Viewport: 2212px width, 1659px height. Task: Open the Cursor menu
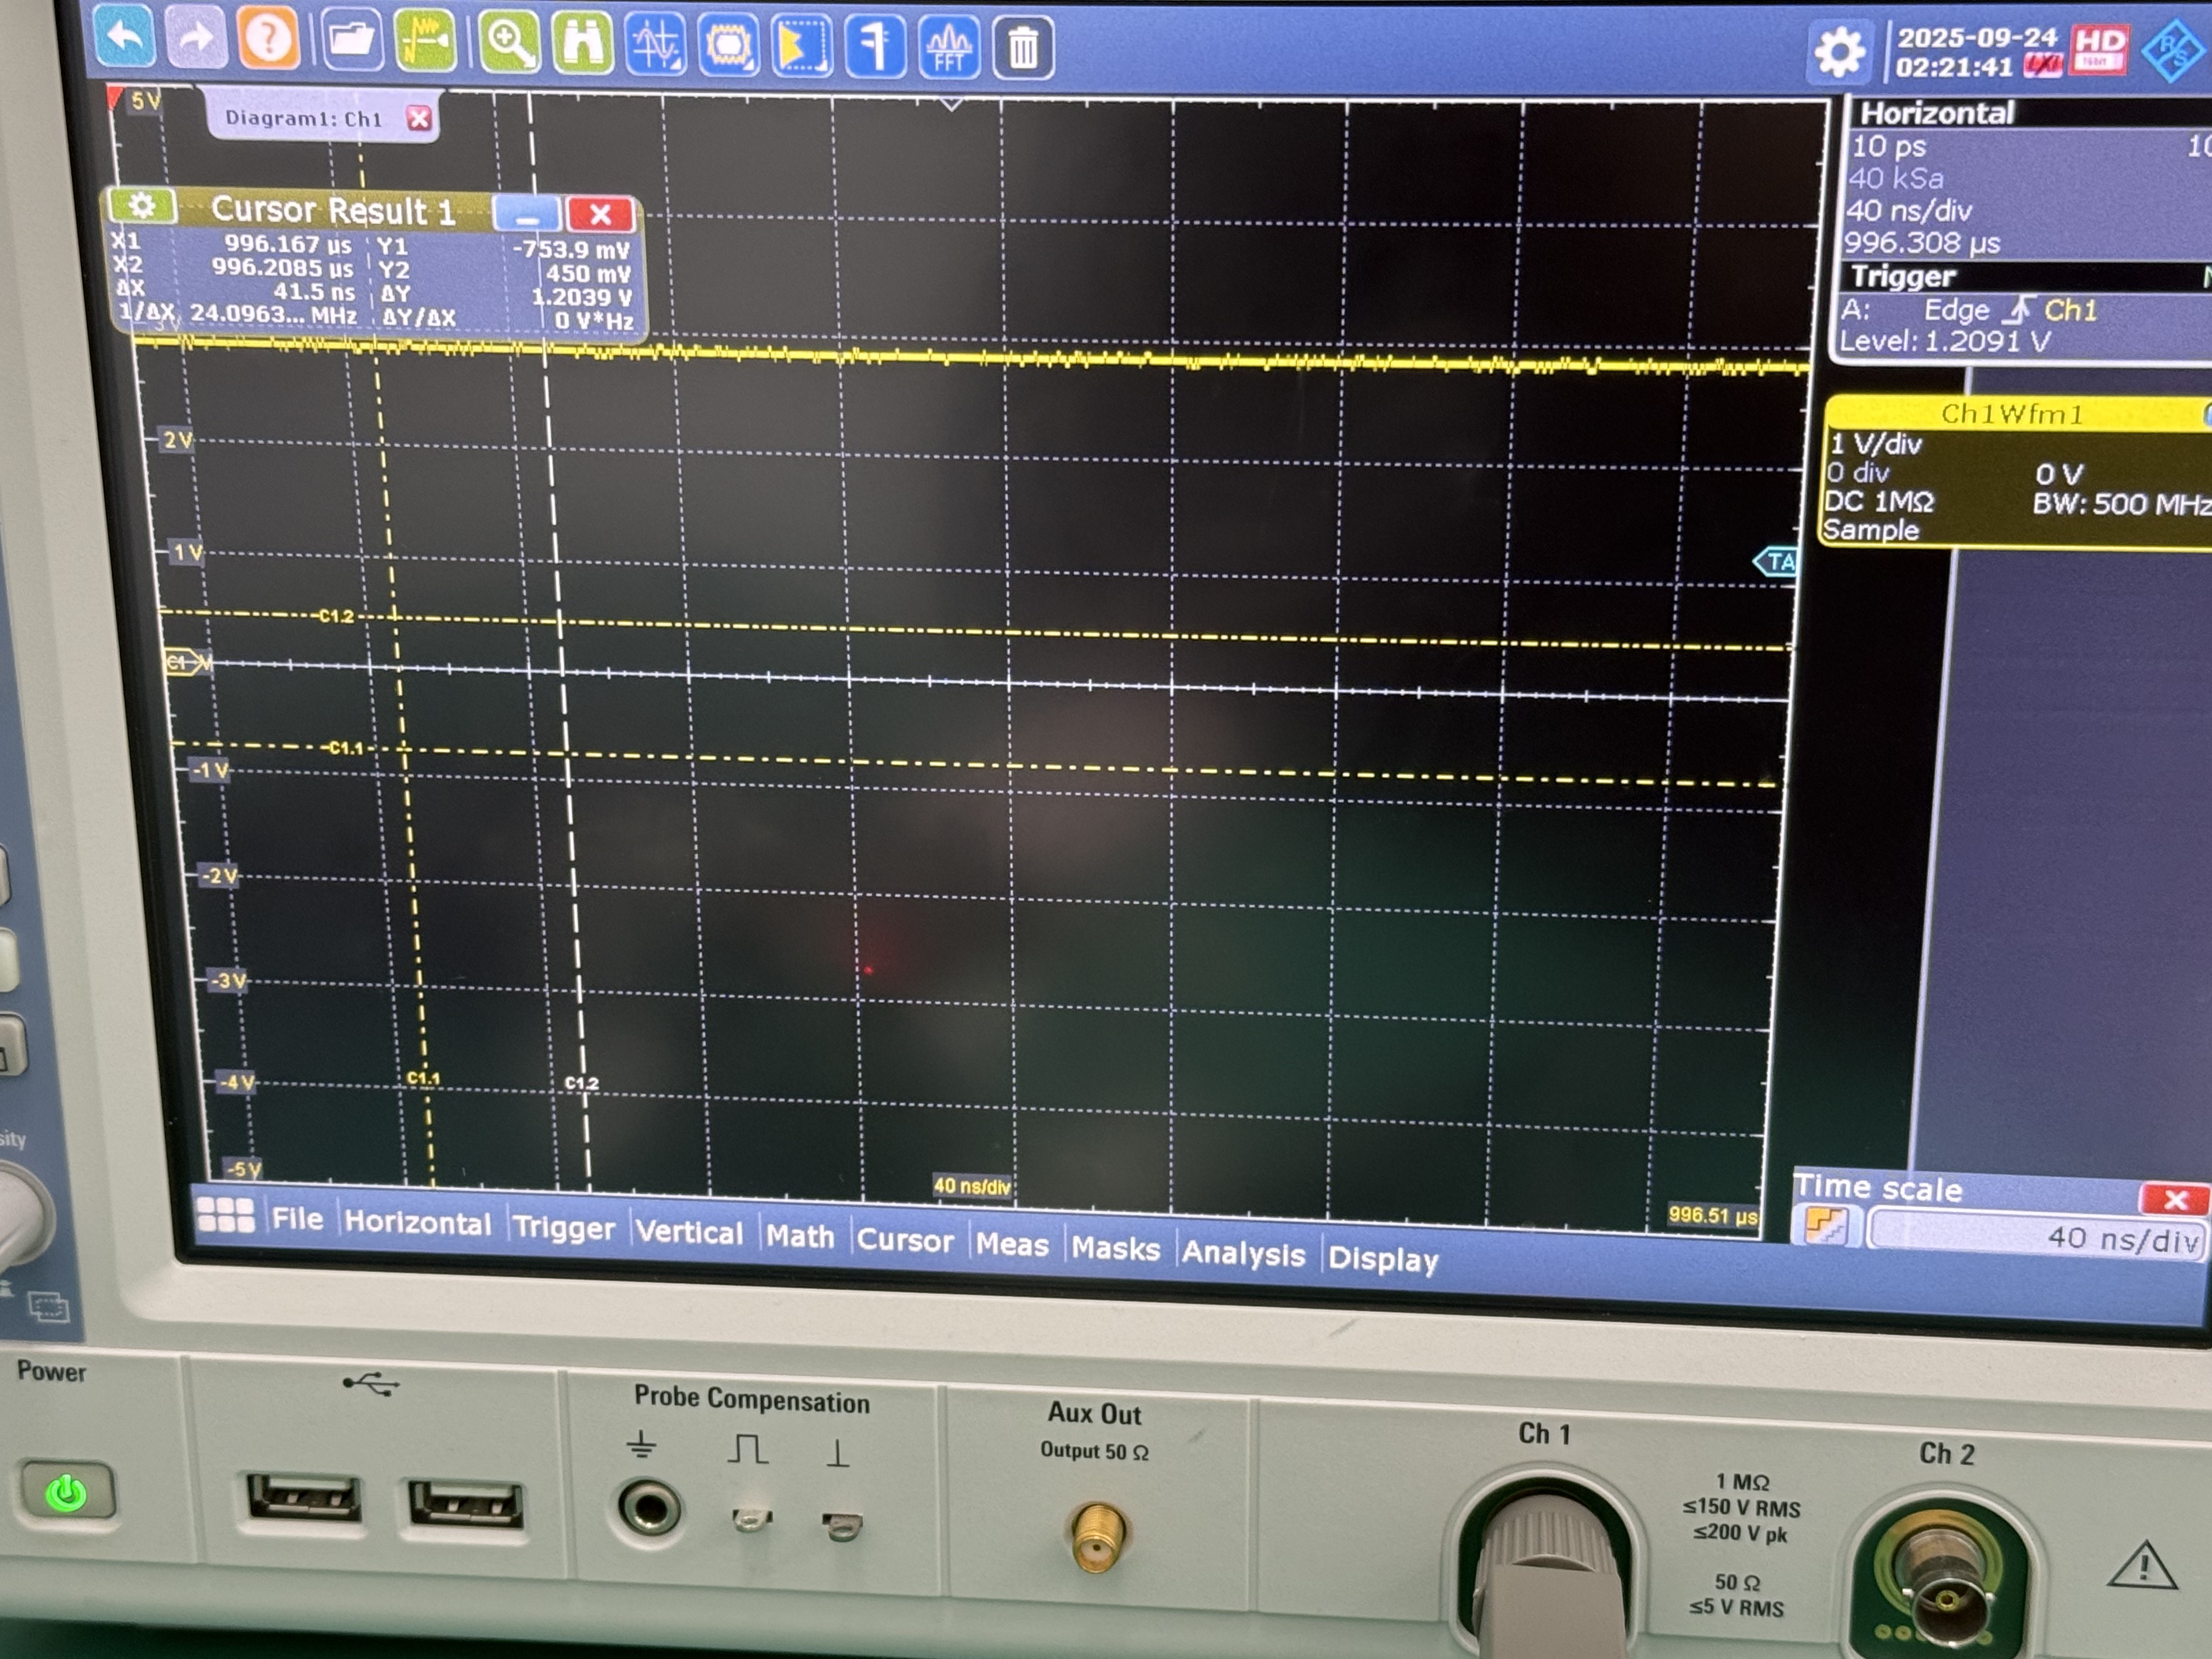904,1240
